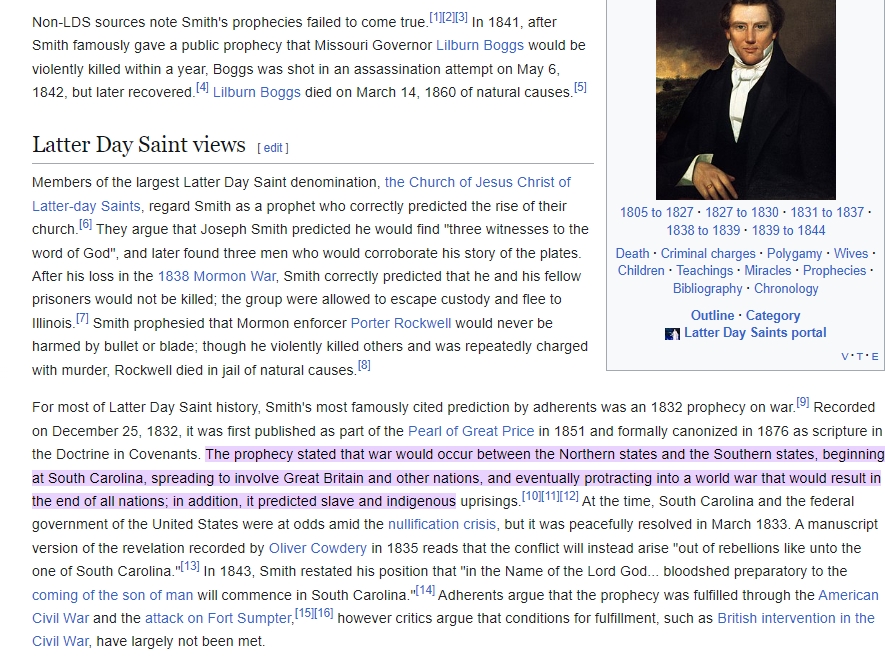Open citation reference [10]
The image size is (885, 666).
531,496
